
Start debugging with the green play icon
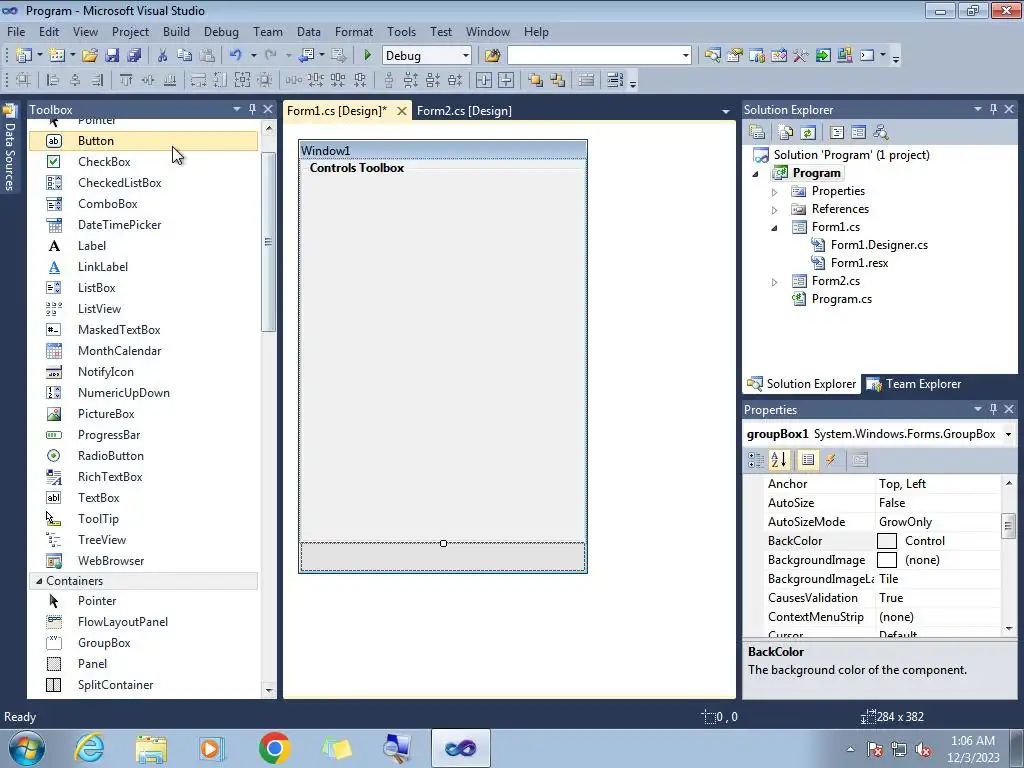tap(367, 56)
